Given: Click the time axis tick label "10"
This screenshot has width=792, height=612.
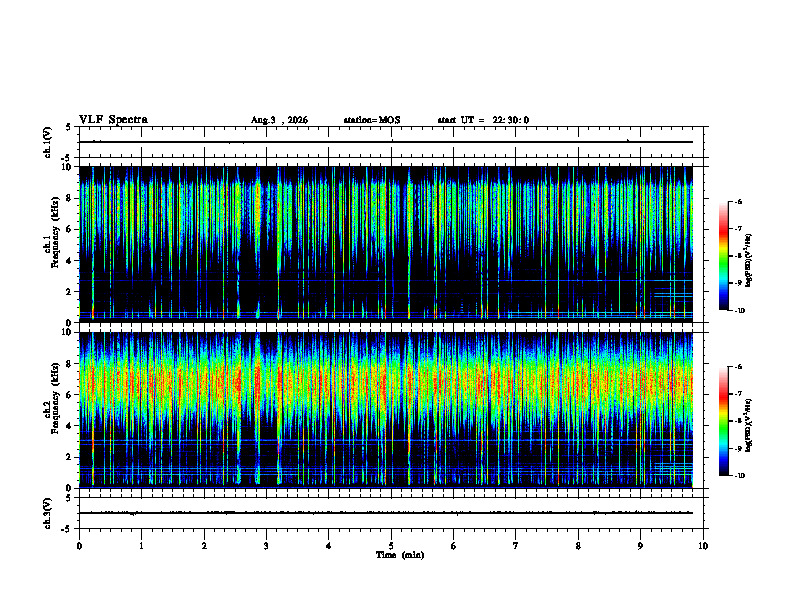Looking at the screenshot, I should point(703,546).
